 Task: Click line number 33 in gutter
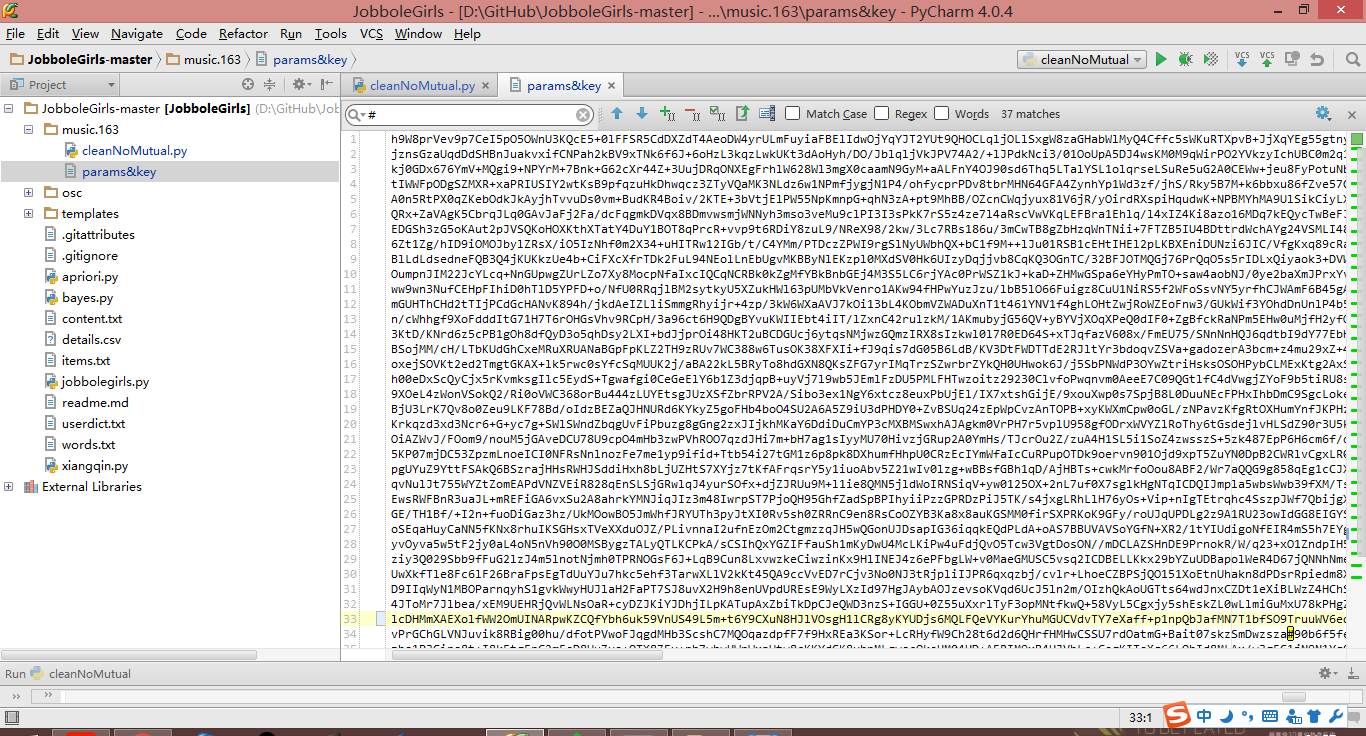point(350,619)
